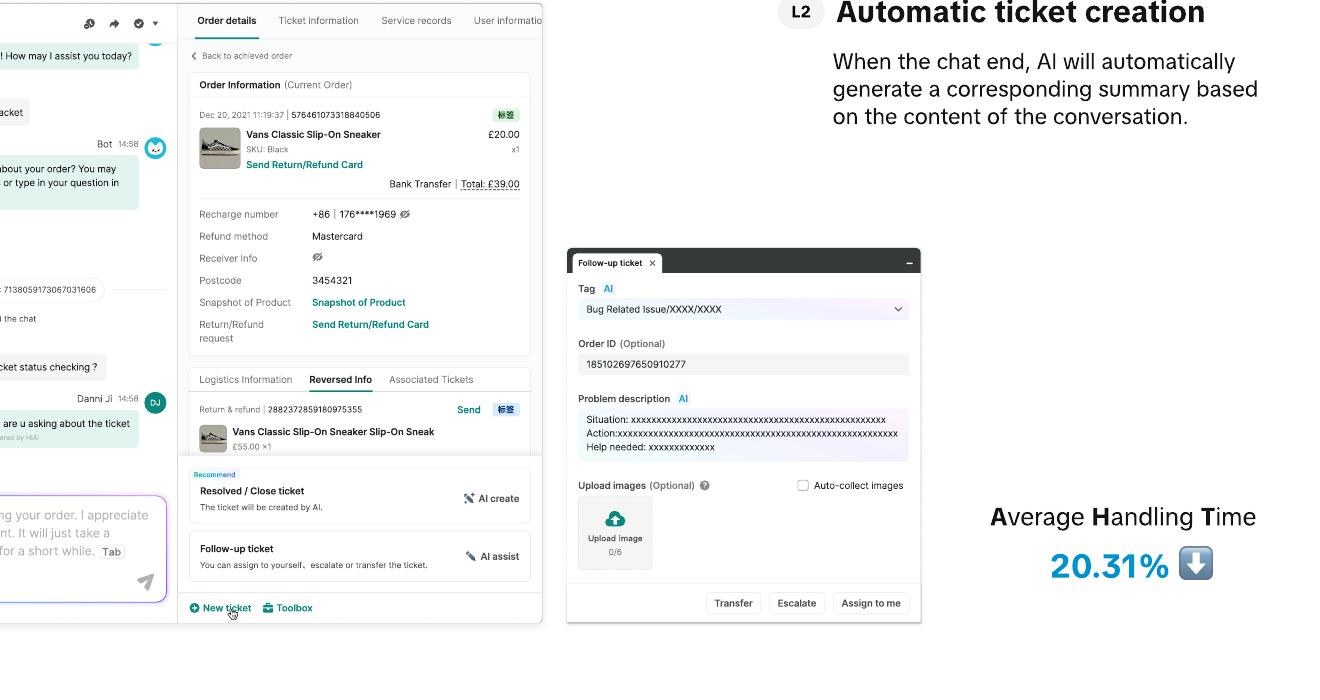
Task: Open the Snapshot of Product link
Action: [x=359, y=302]
